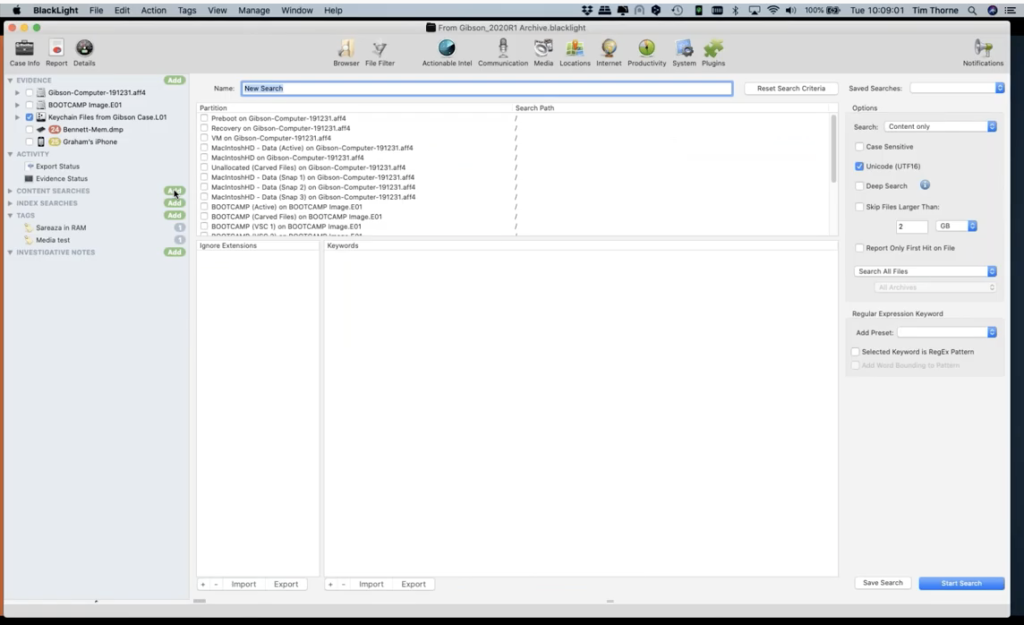Open the Internet view
This screenshot has width=1024, height=625.
click(x=609, y=52)
